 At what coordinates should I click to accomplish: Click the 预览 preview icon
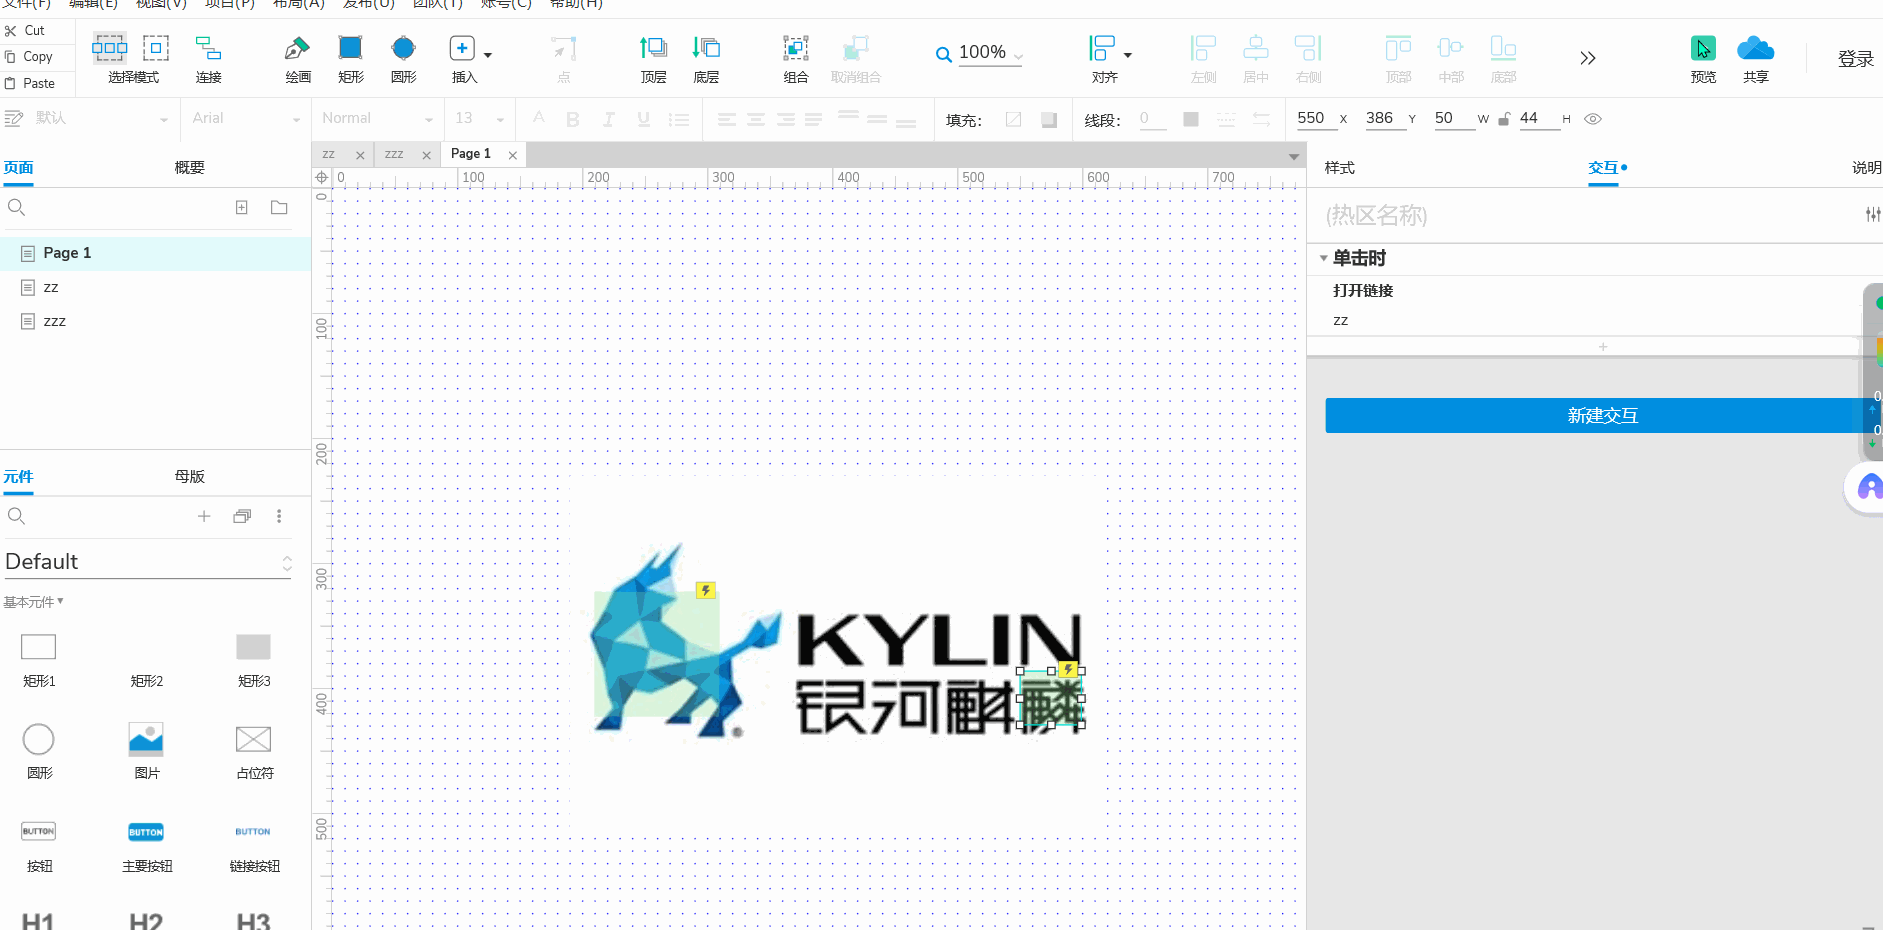point(1702,47)
